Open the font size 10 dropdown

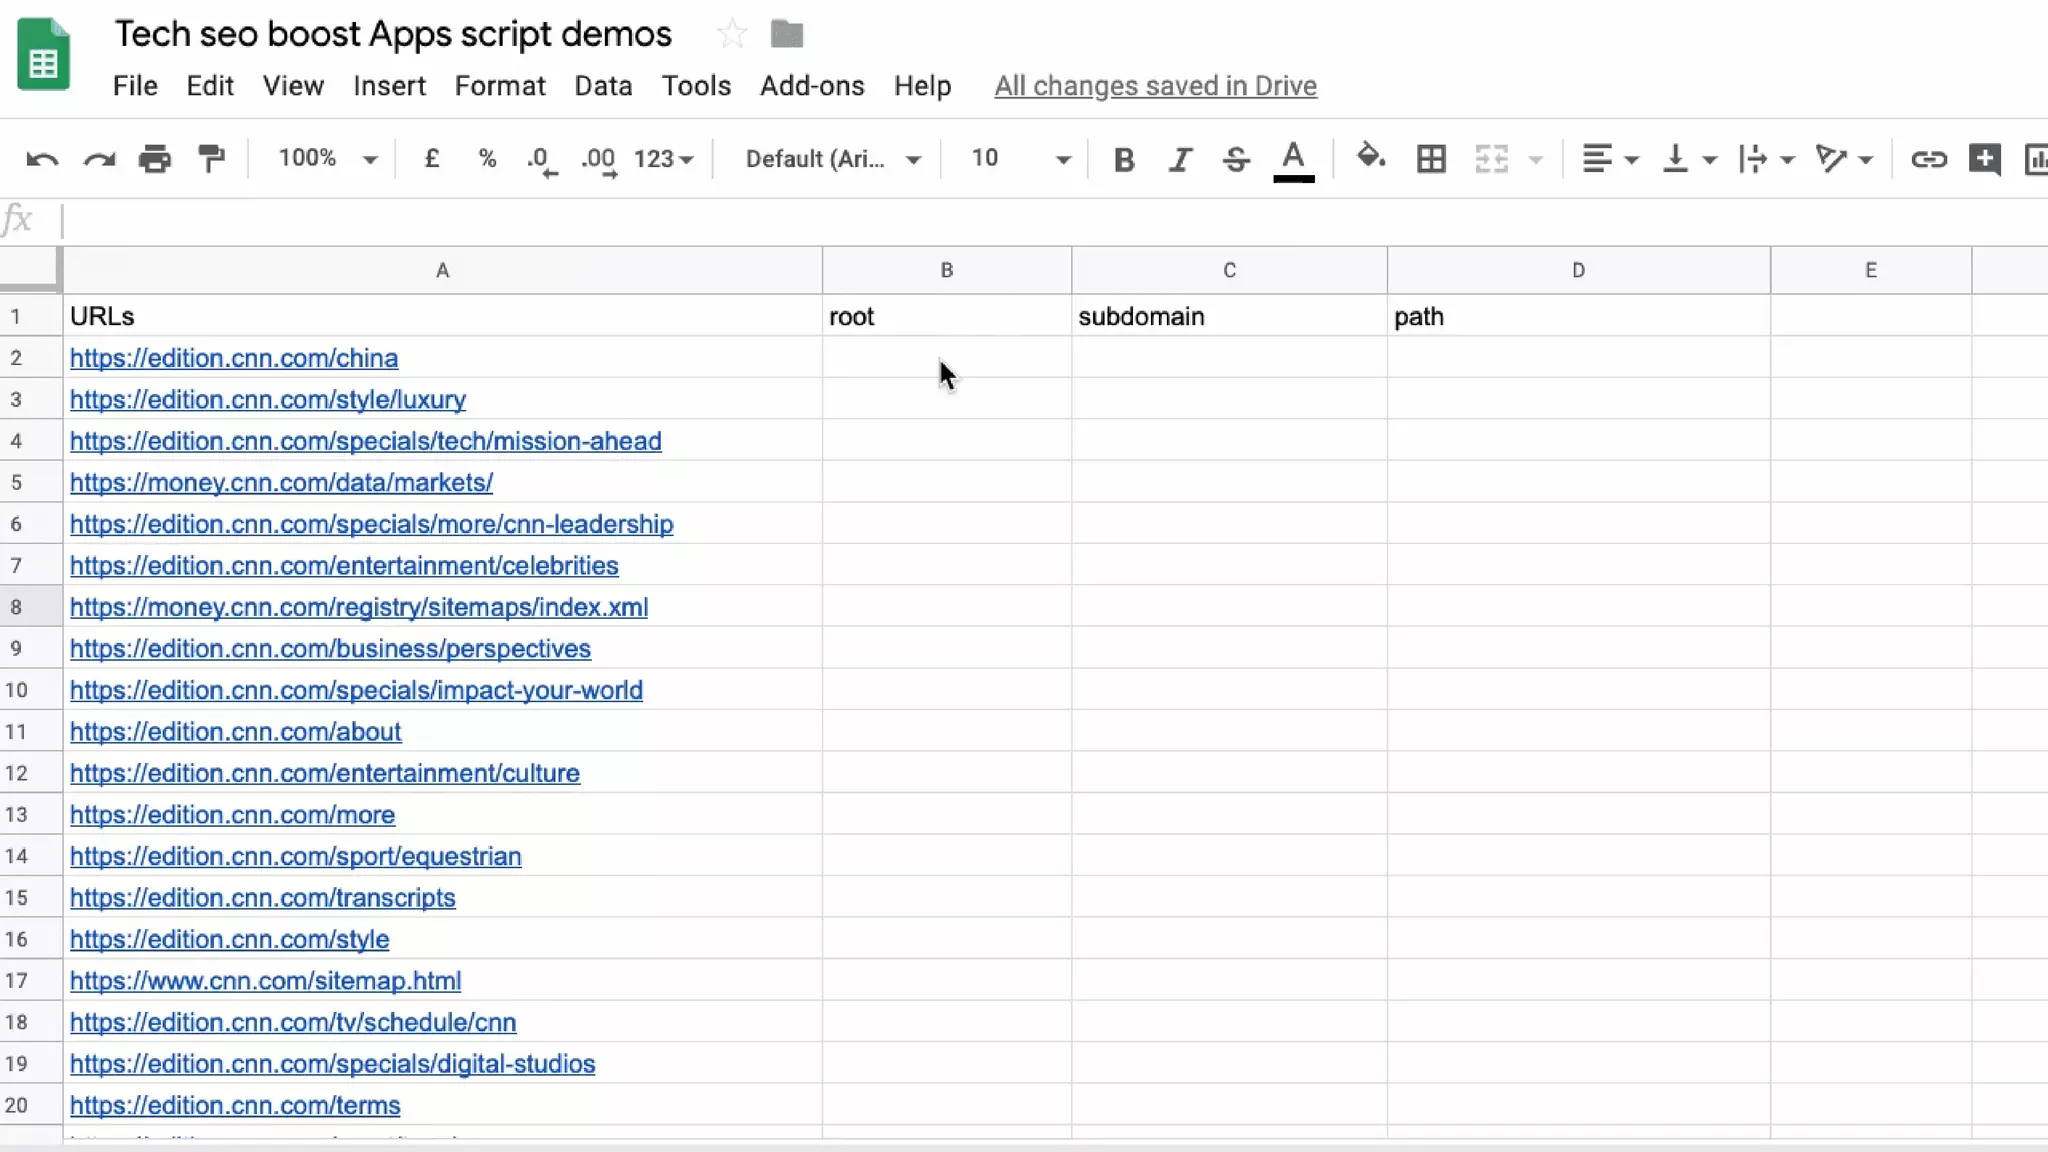[x=1020, y=159]
